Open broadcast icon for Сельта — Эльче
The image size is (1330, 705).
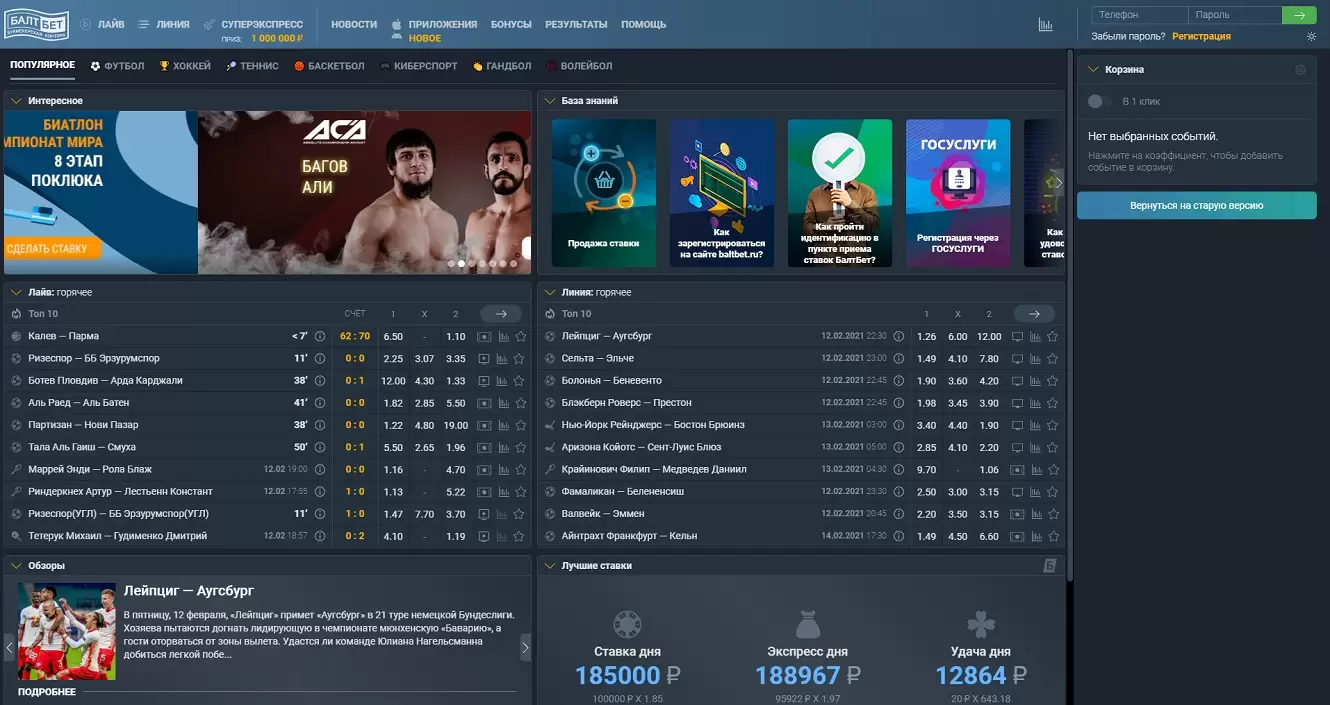(1018, 358)
